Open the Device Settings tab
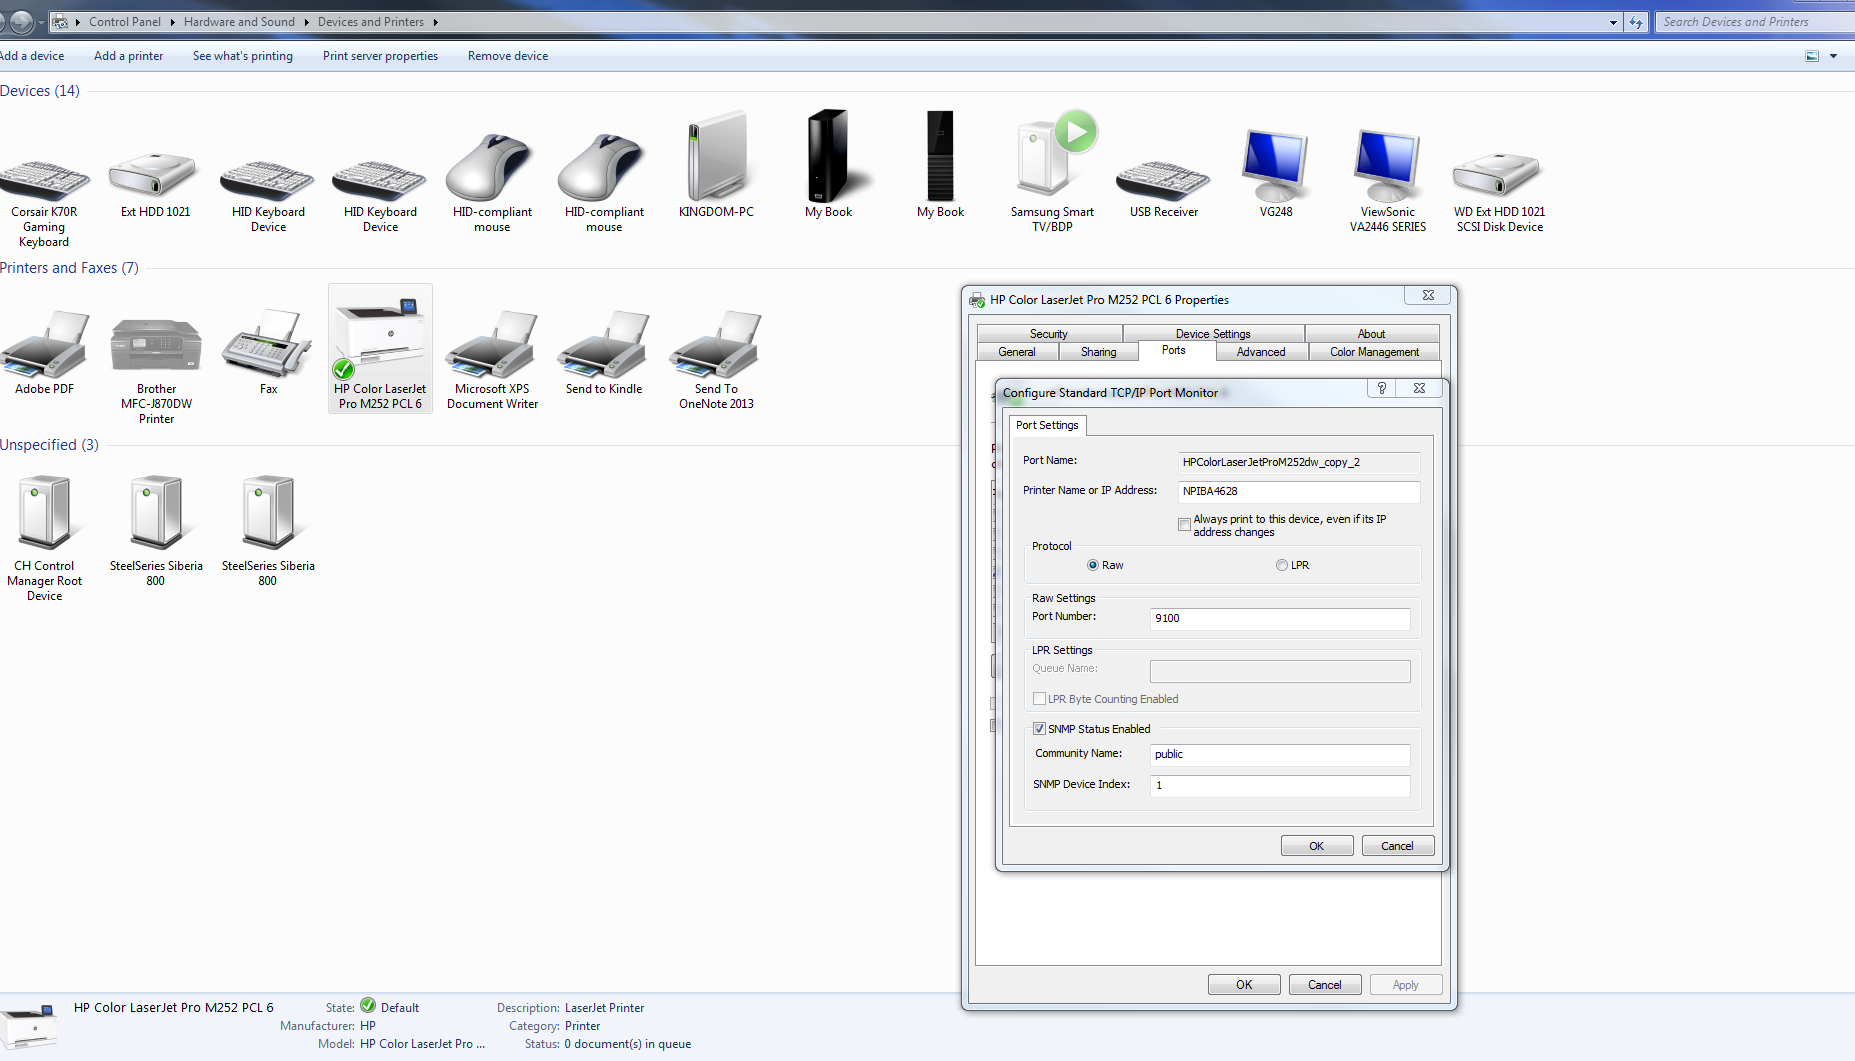1855x1061 pixels. [1213, 334]
